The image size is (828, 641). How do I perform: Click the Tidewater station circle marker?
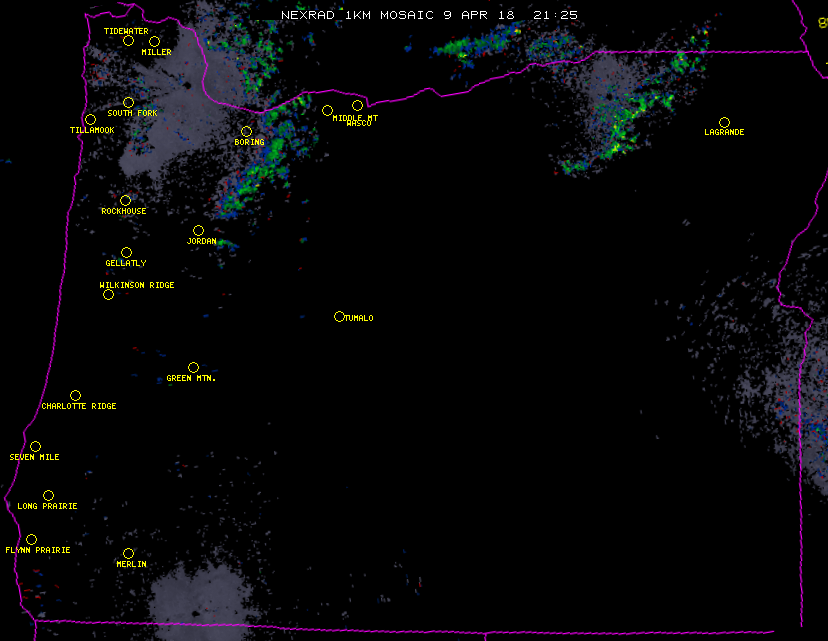(128, 41)
